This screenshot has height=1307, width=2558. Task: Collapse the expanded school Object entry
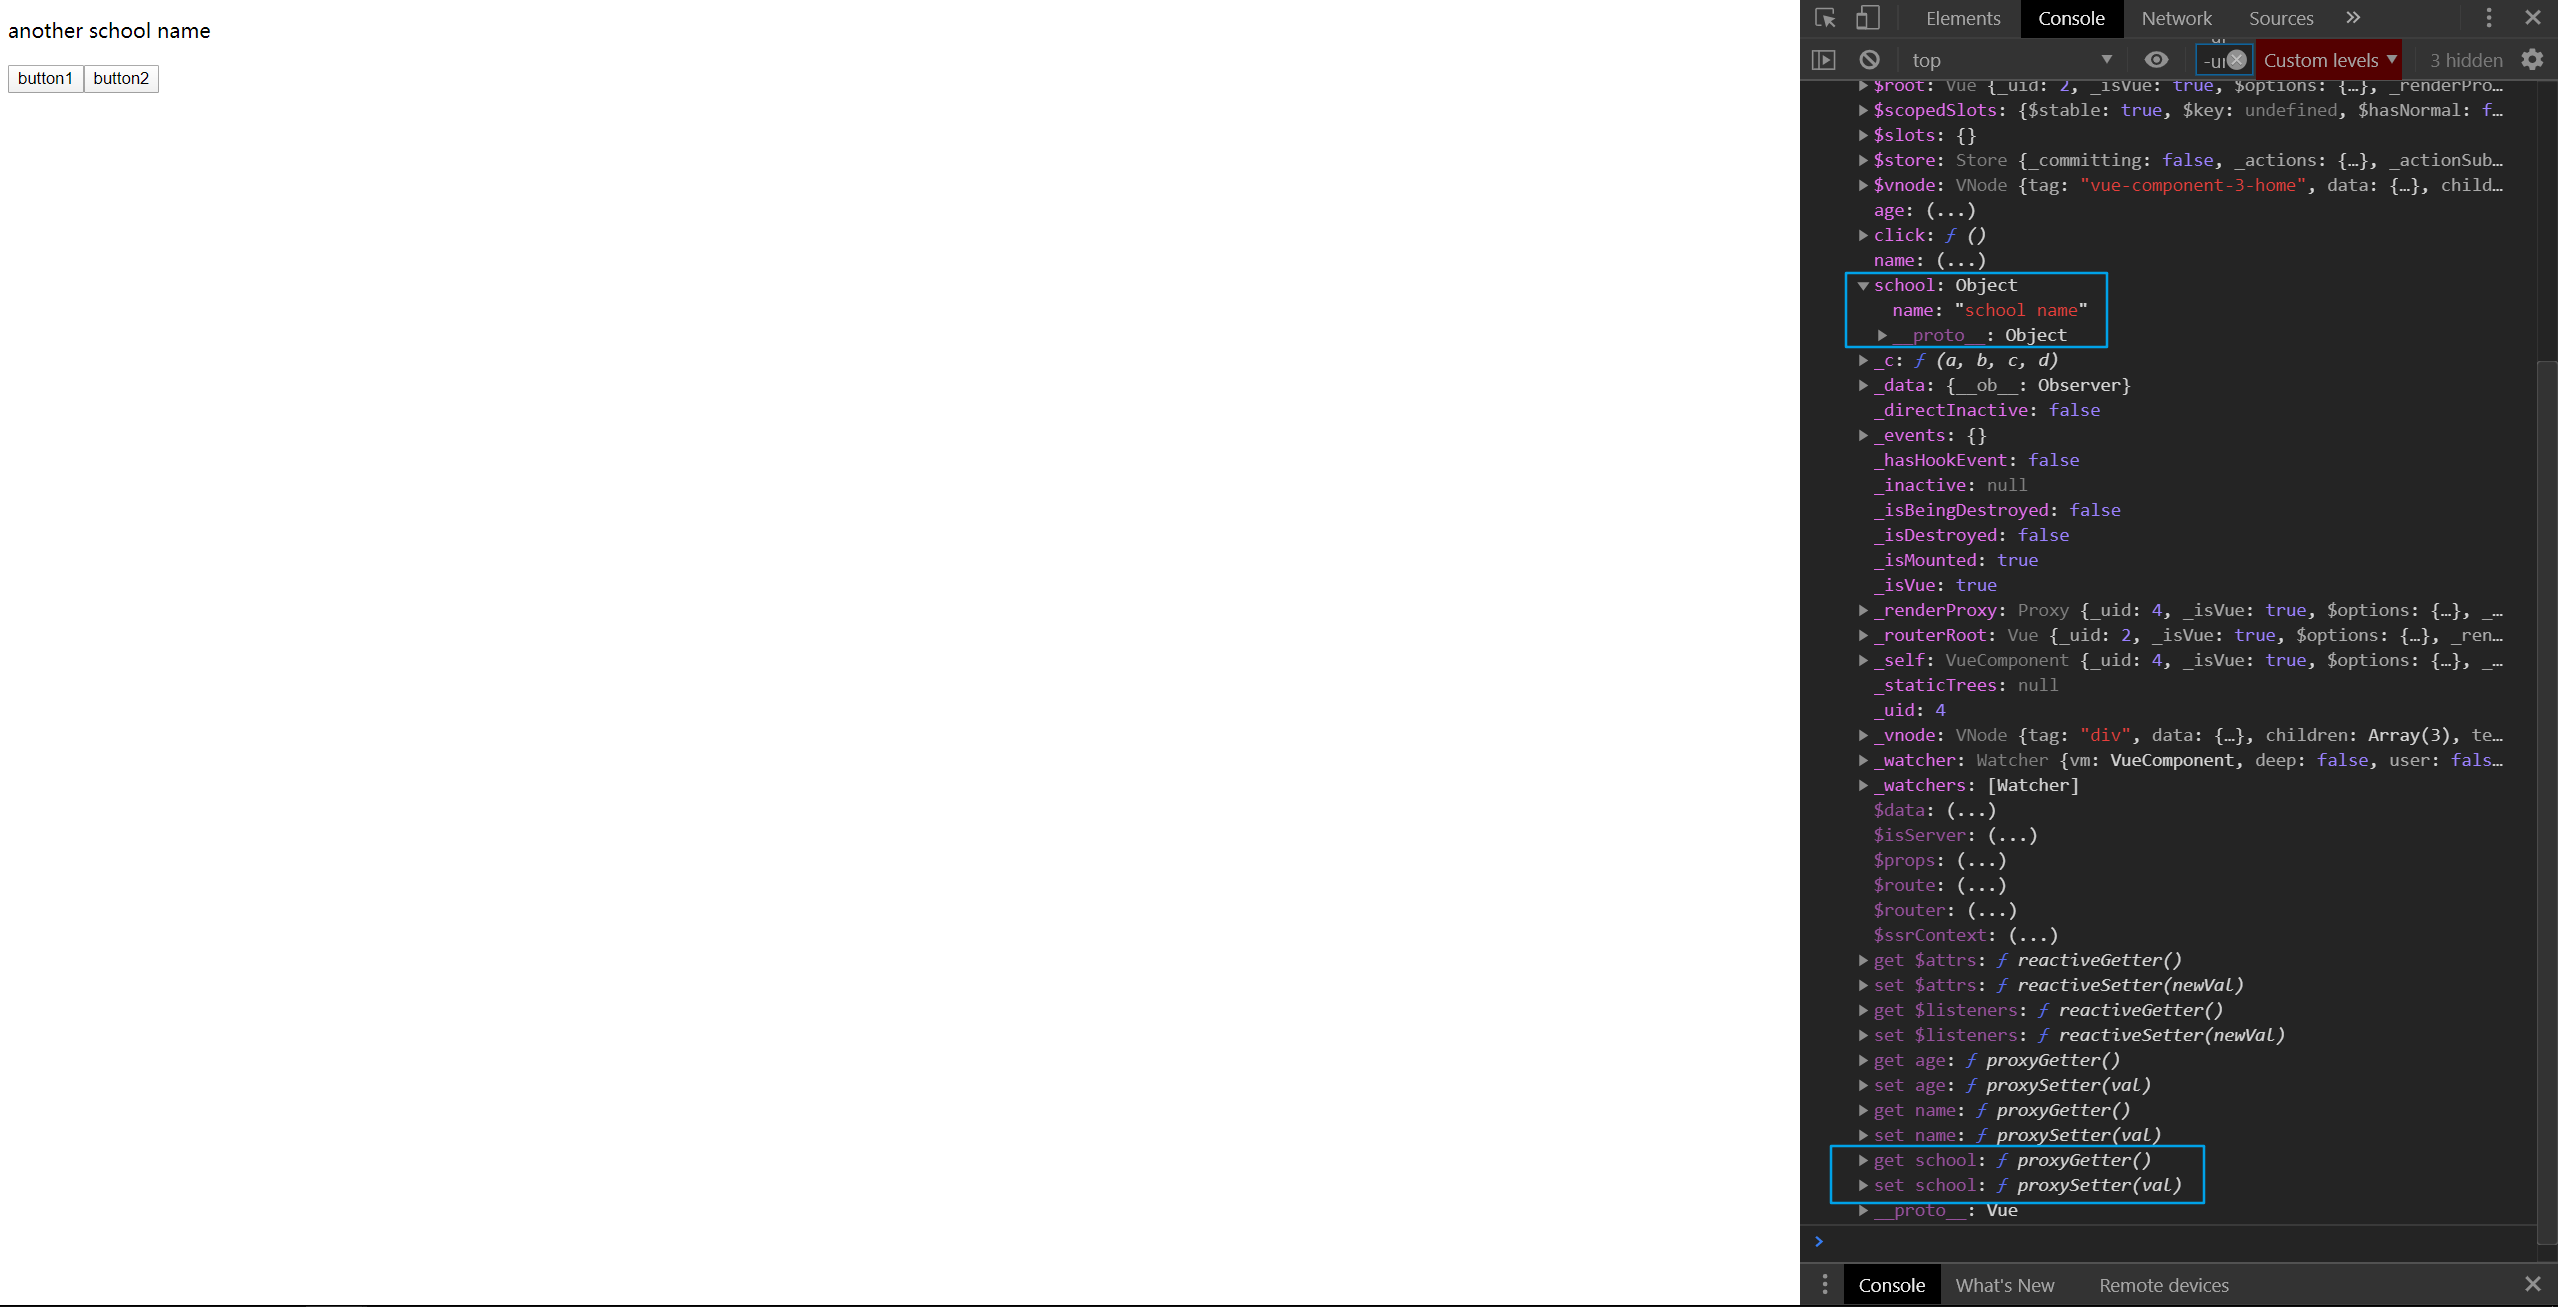[1863, 286]
